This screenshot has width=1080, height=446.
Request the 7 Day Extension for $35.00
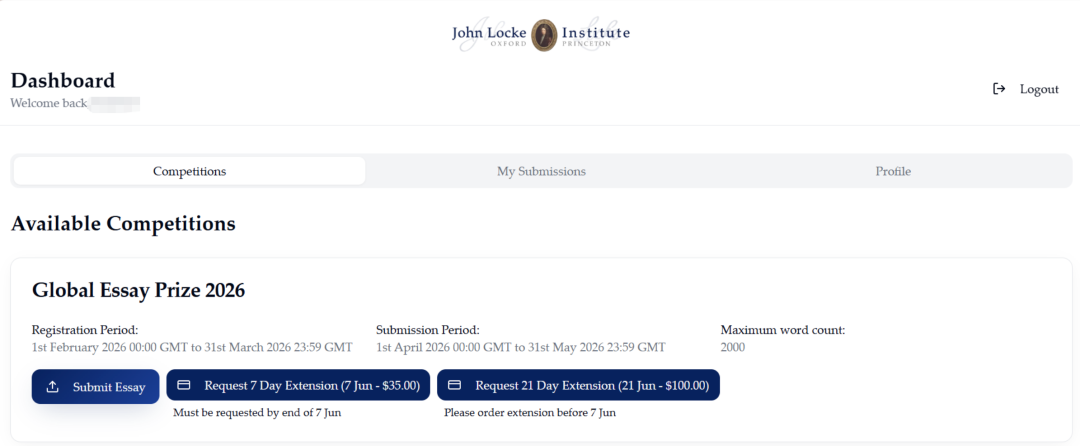298,385
